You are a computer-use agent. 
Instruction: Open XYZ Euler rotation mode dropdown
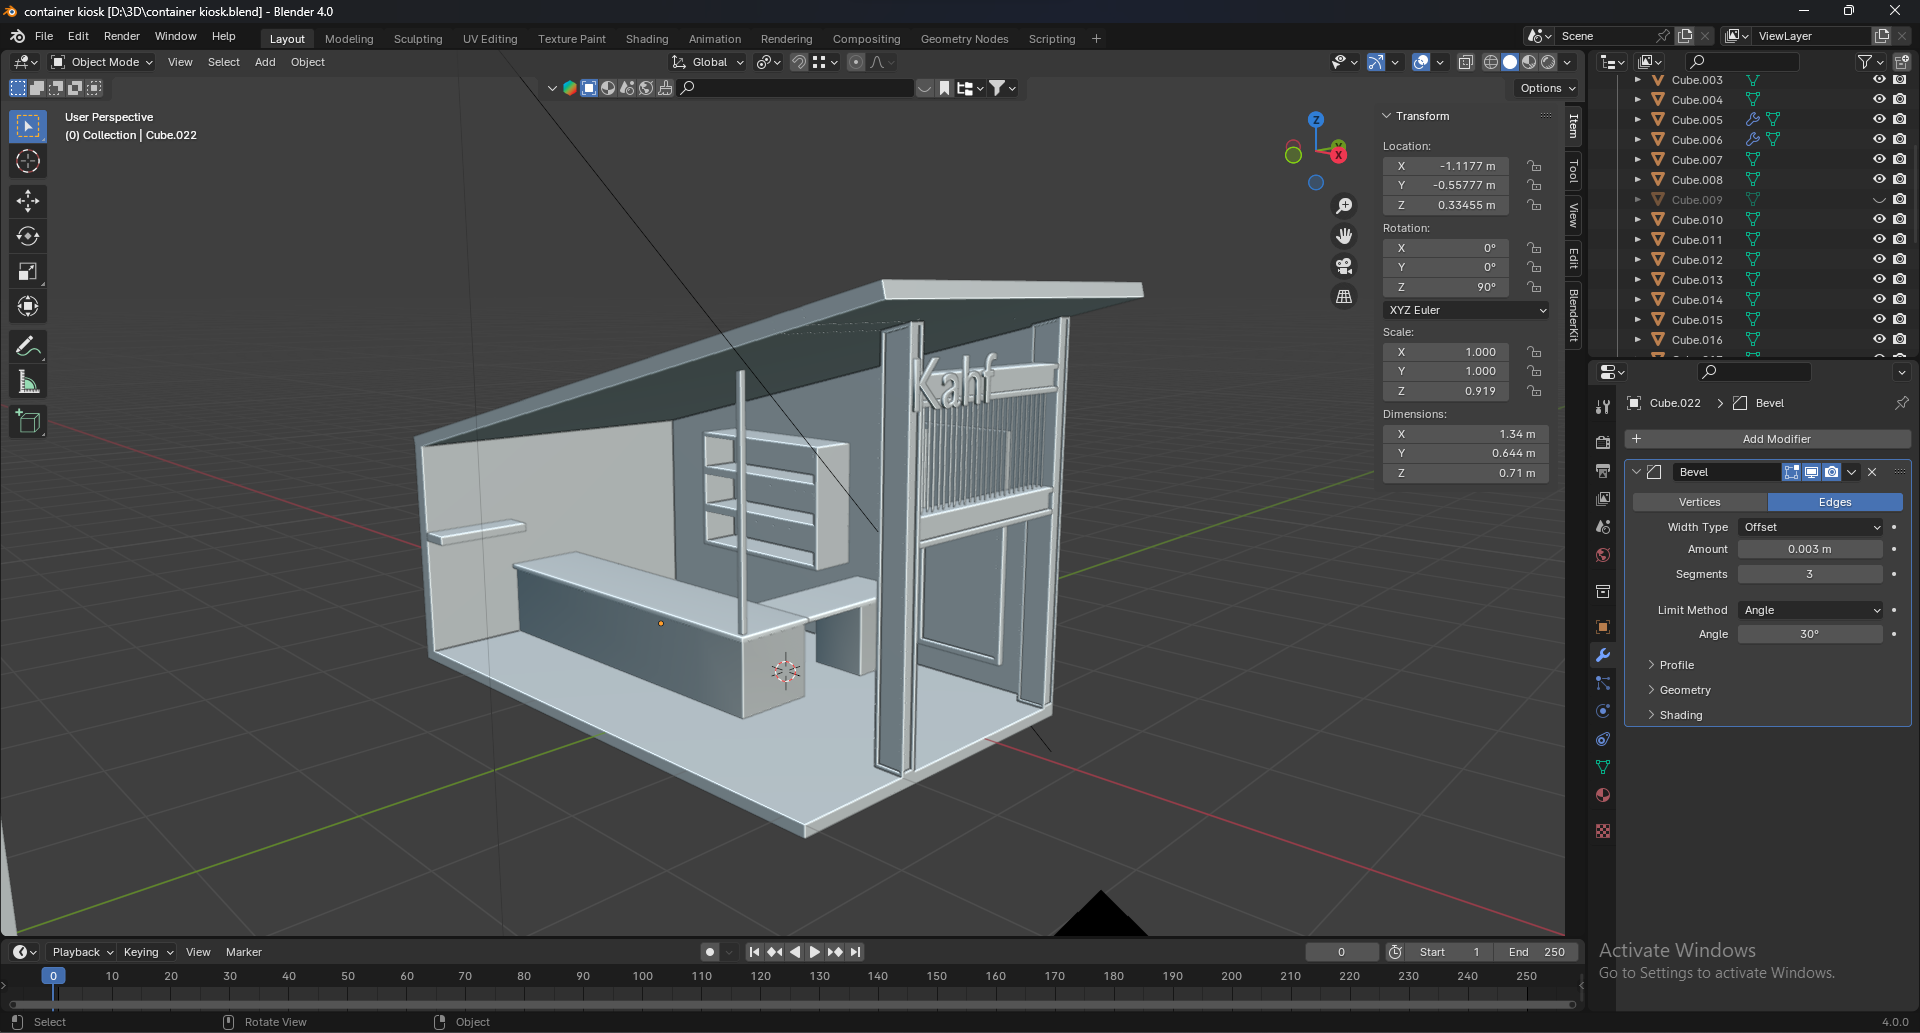coord(1467,310)
